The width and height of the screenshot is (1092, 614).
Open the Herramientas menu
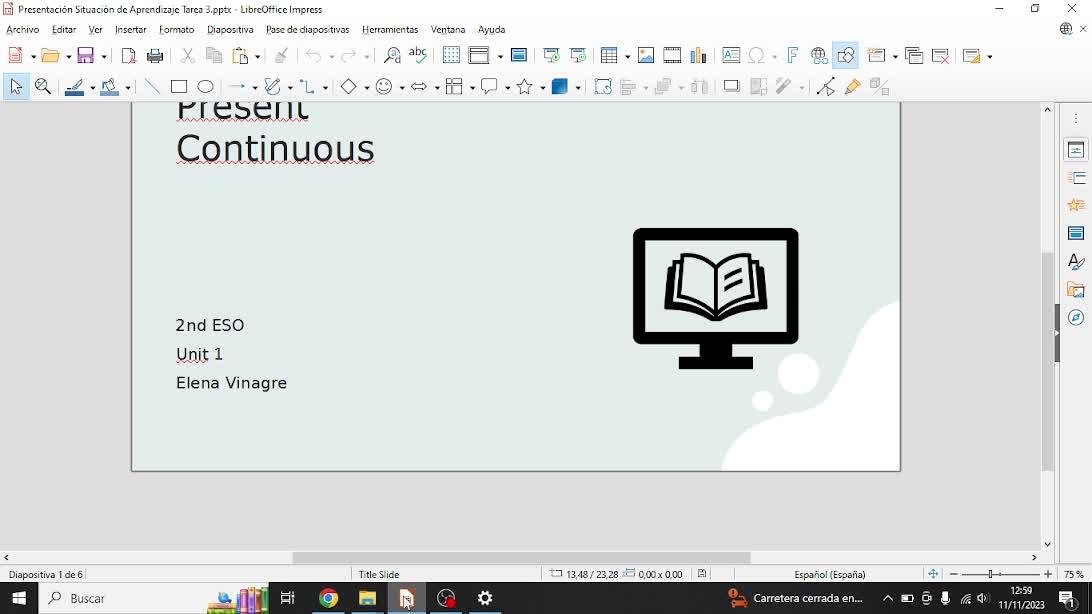click(x=390, y=30)
